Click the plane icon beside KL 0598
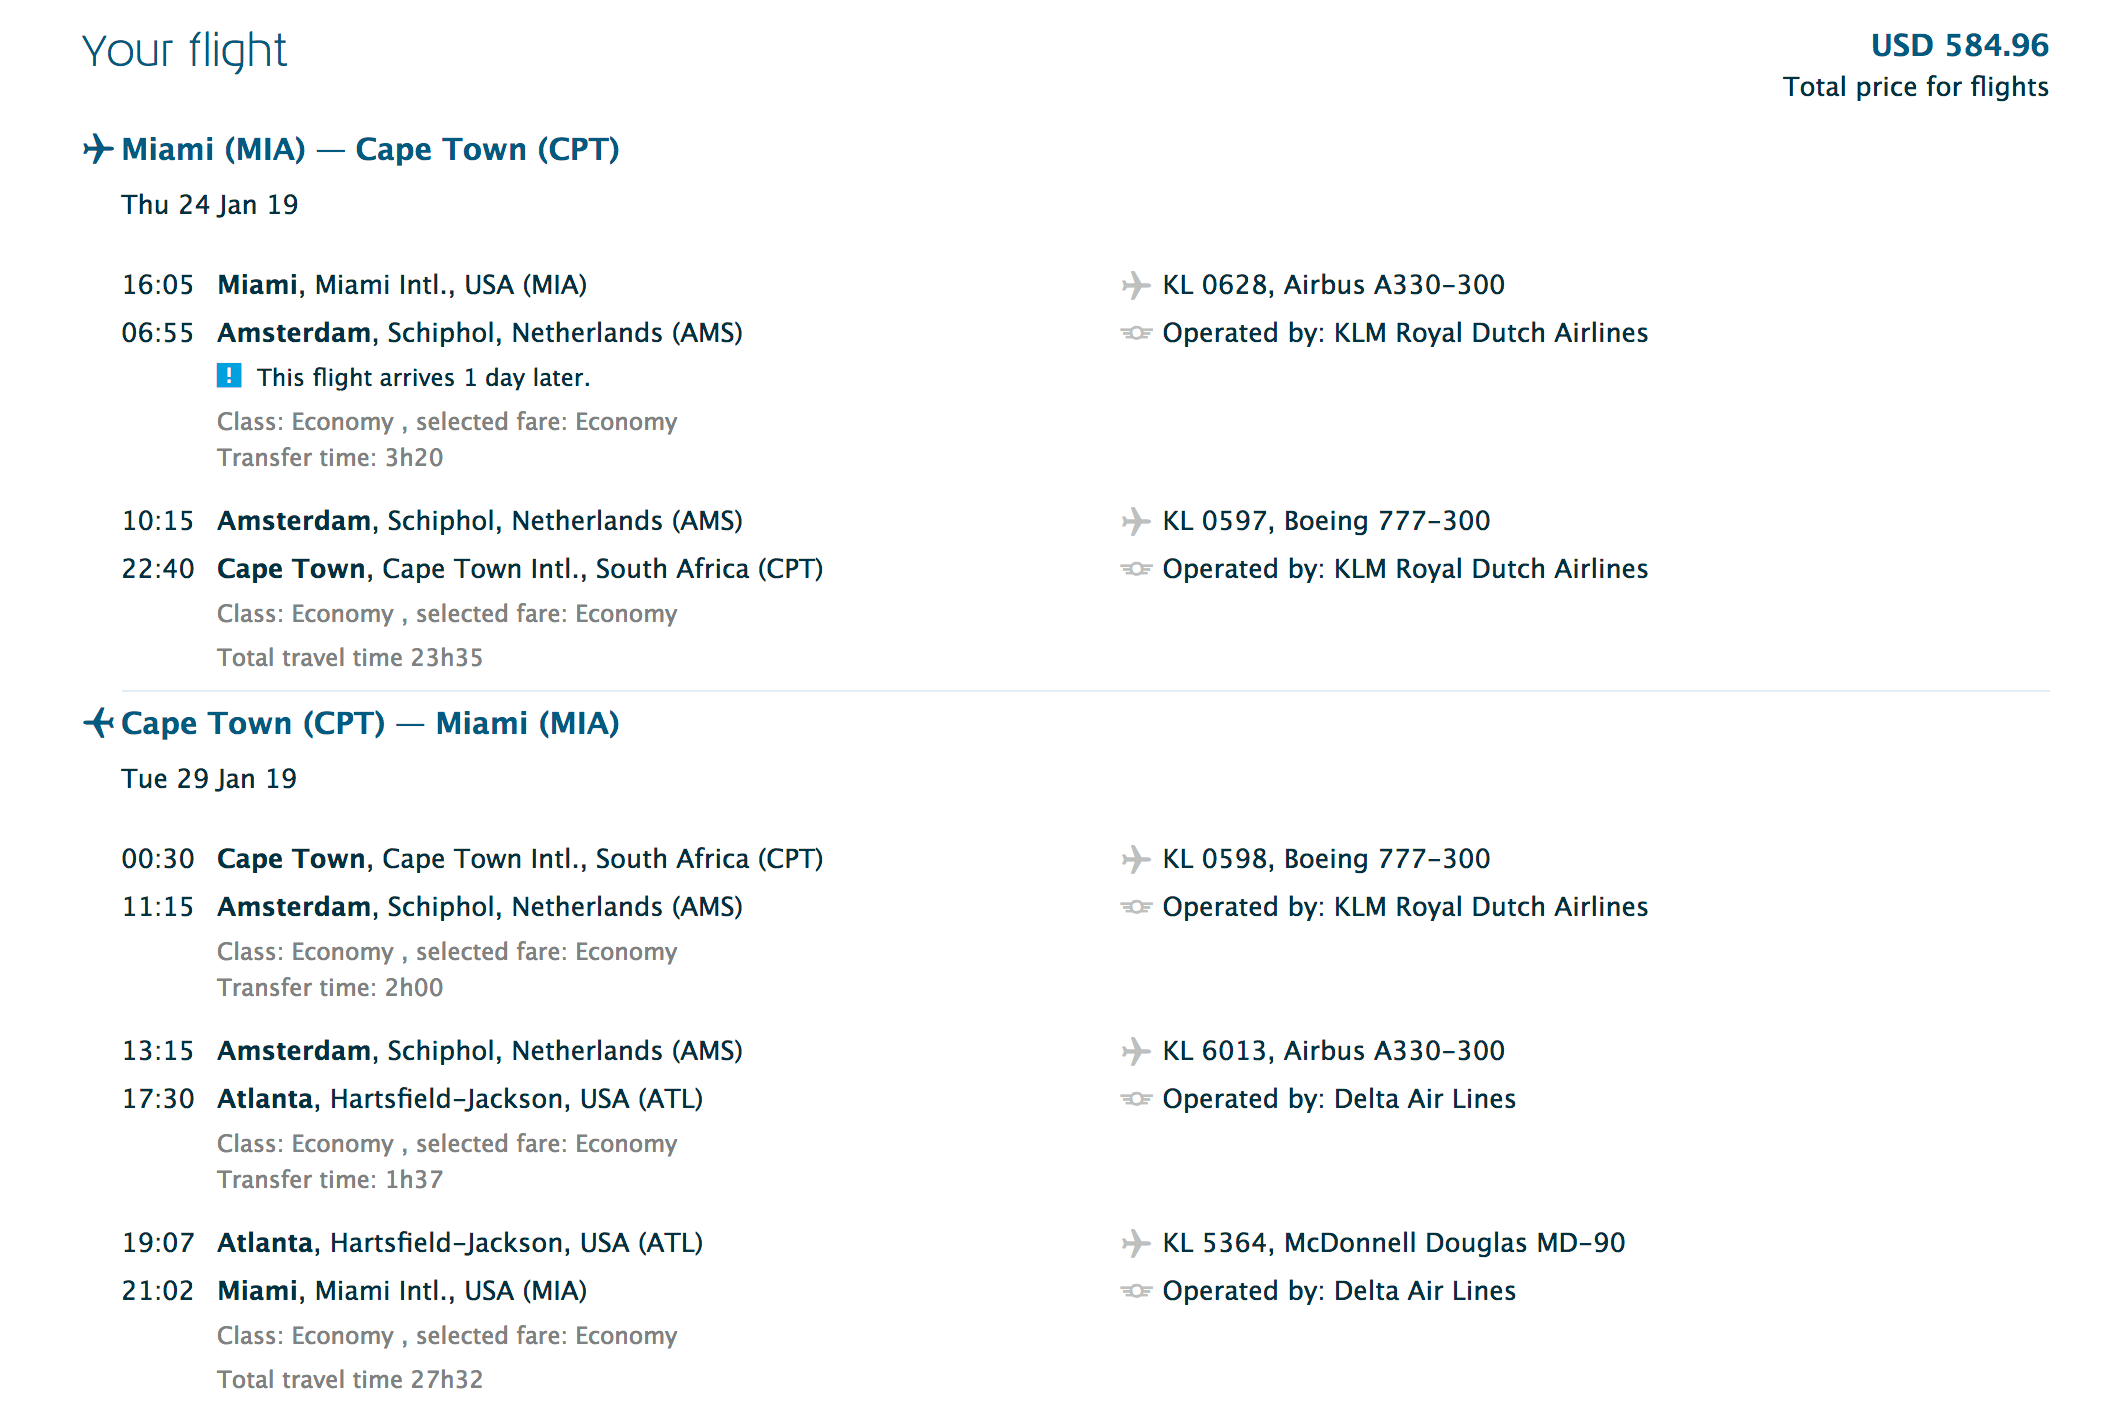2124x1416 pixels. point(1135,859)
